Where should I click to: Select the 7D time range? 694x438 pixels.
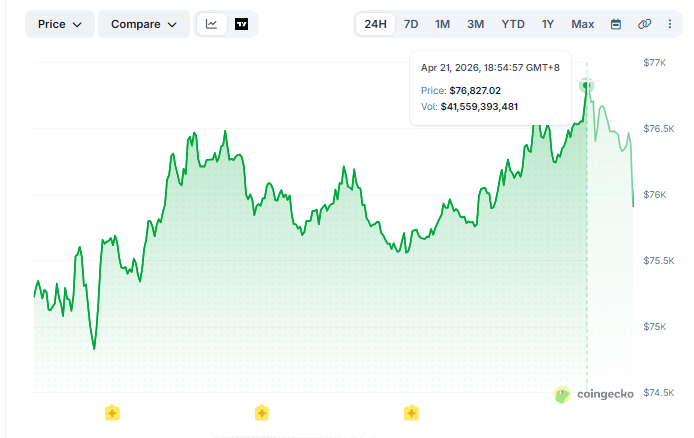click(x=411, y=24)
